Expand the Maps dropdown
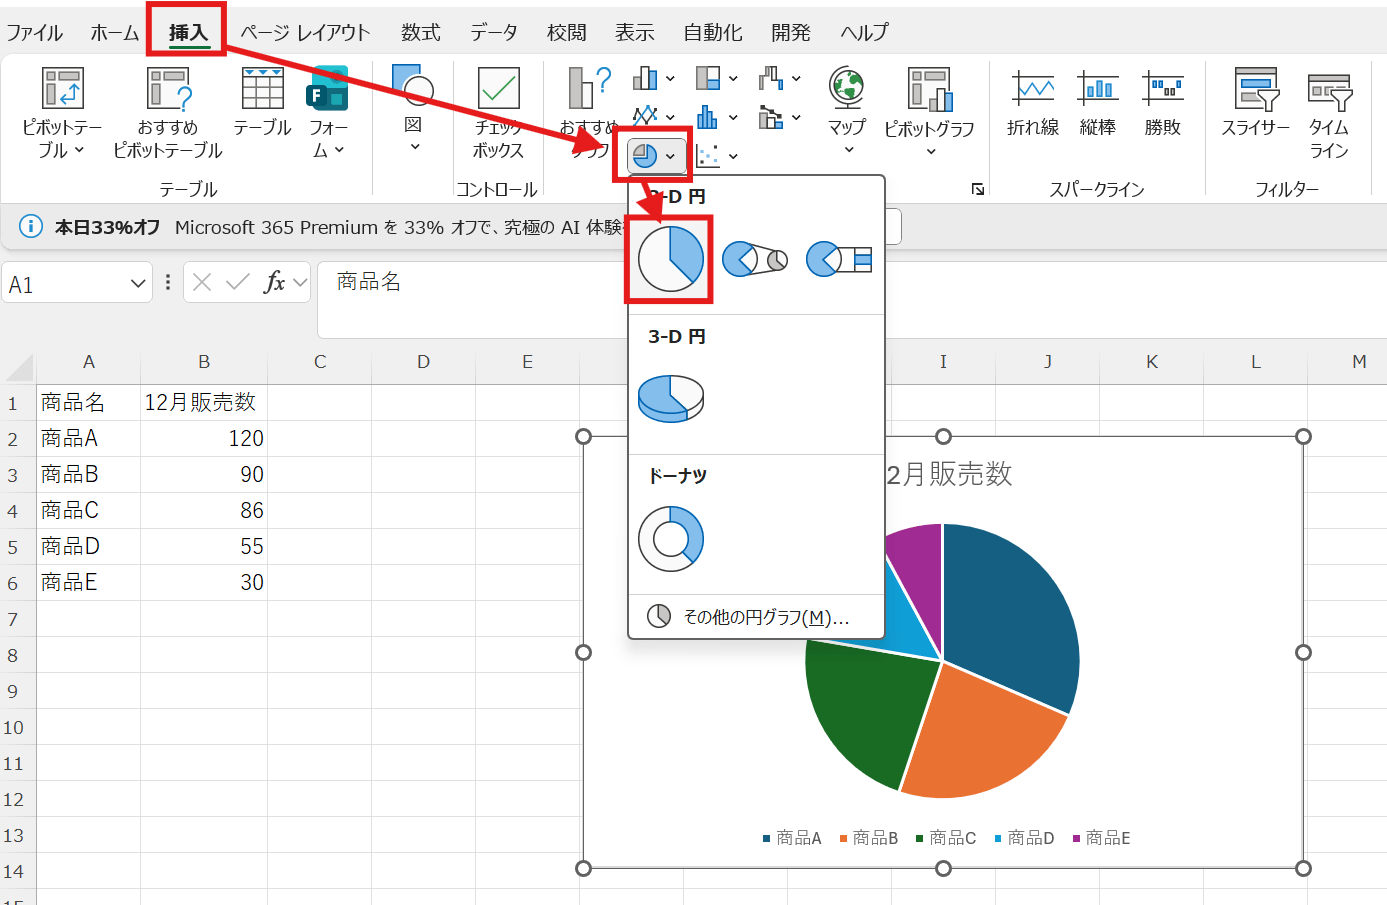1387x905 pixels. click(x=848, y=150)
